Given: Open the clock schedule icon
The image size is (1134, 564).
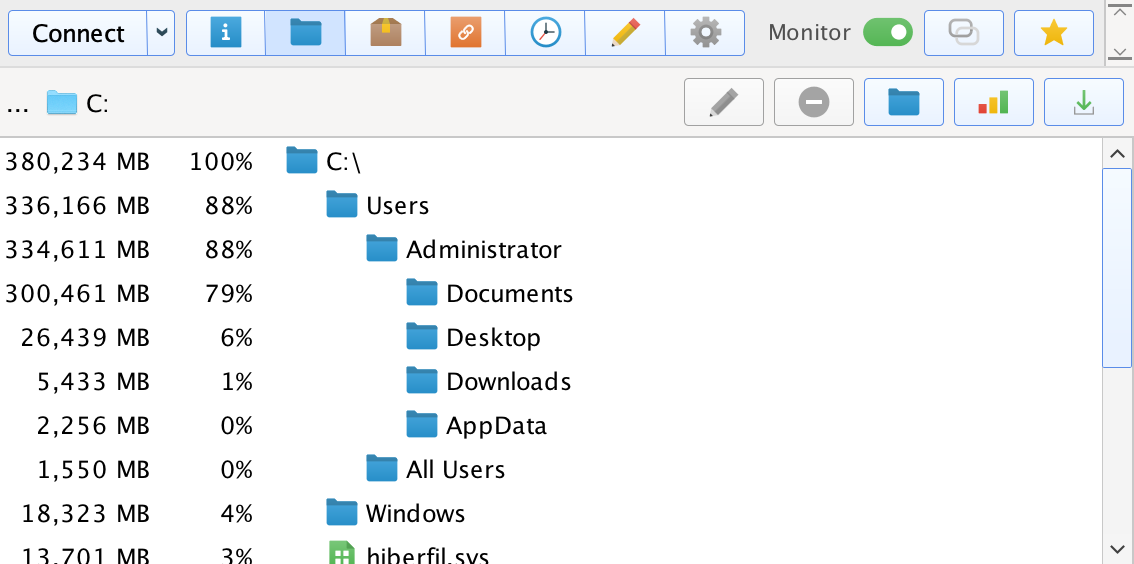Looking at the screenshot, I should (545, 33).
